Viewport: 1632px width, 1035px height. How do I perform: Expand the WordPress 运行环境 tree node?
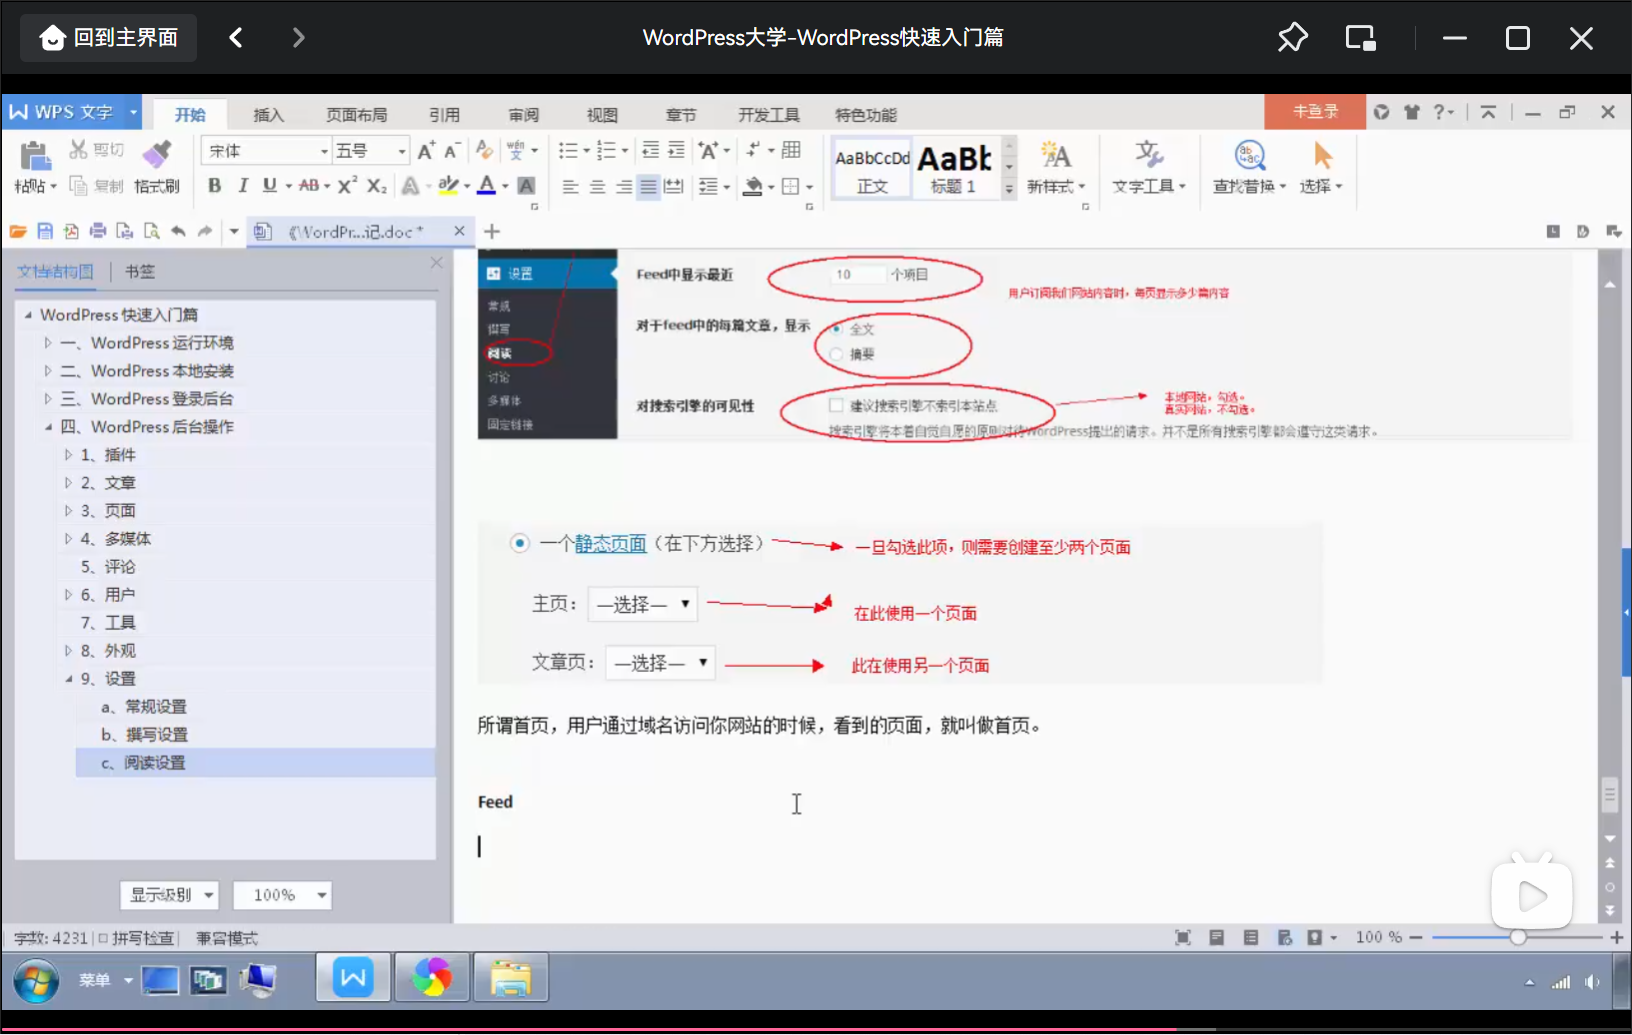[48, 343]
